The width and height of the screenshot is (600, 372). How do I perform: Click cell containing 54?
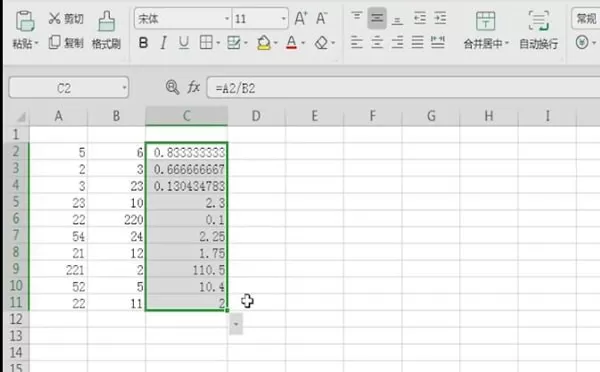[59, 236]
